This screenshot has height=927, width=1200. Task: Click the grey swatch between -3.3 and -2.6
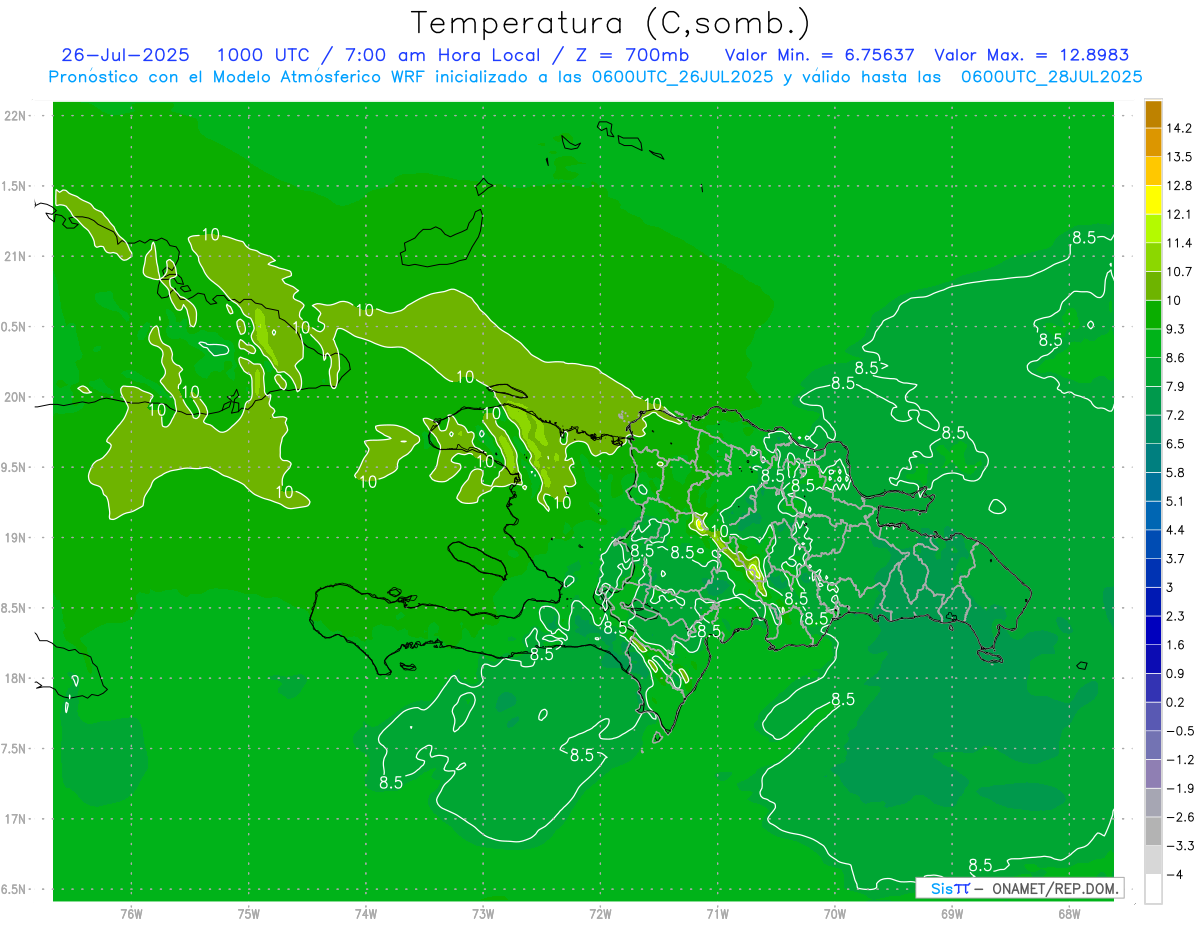1153,831
